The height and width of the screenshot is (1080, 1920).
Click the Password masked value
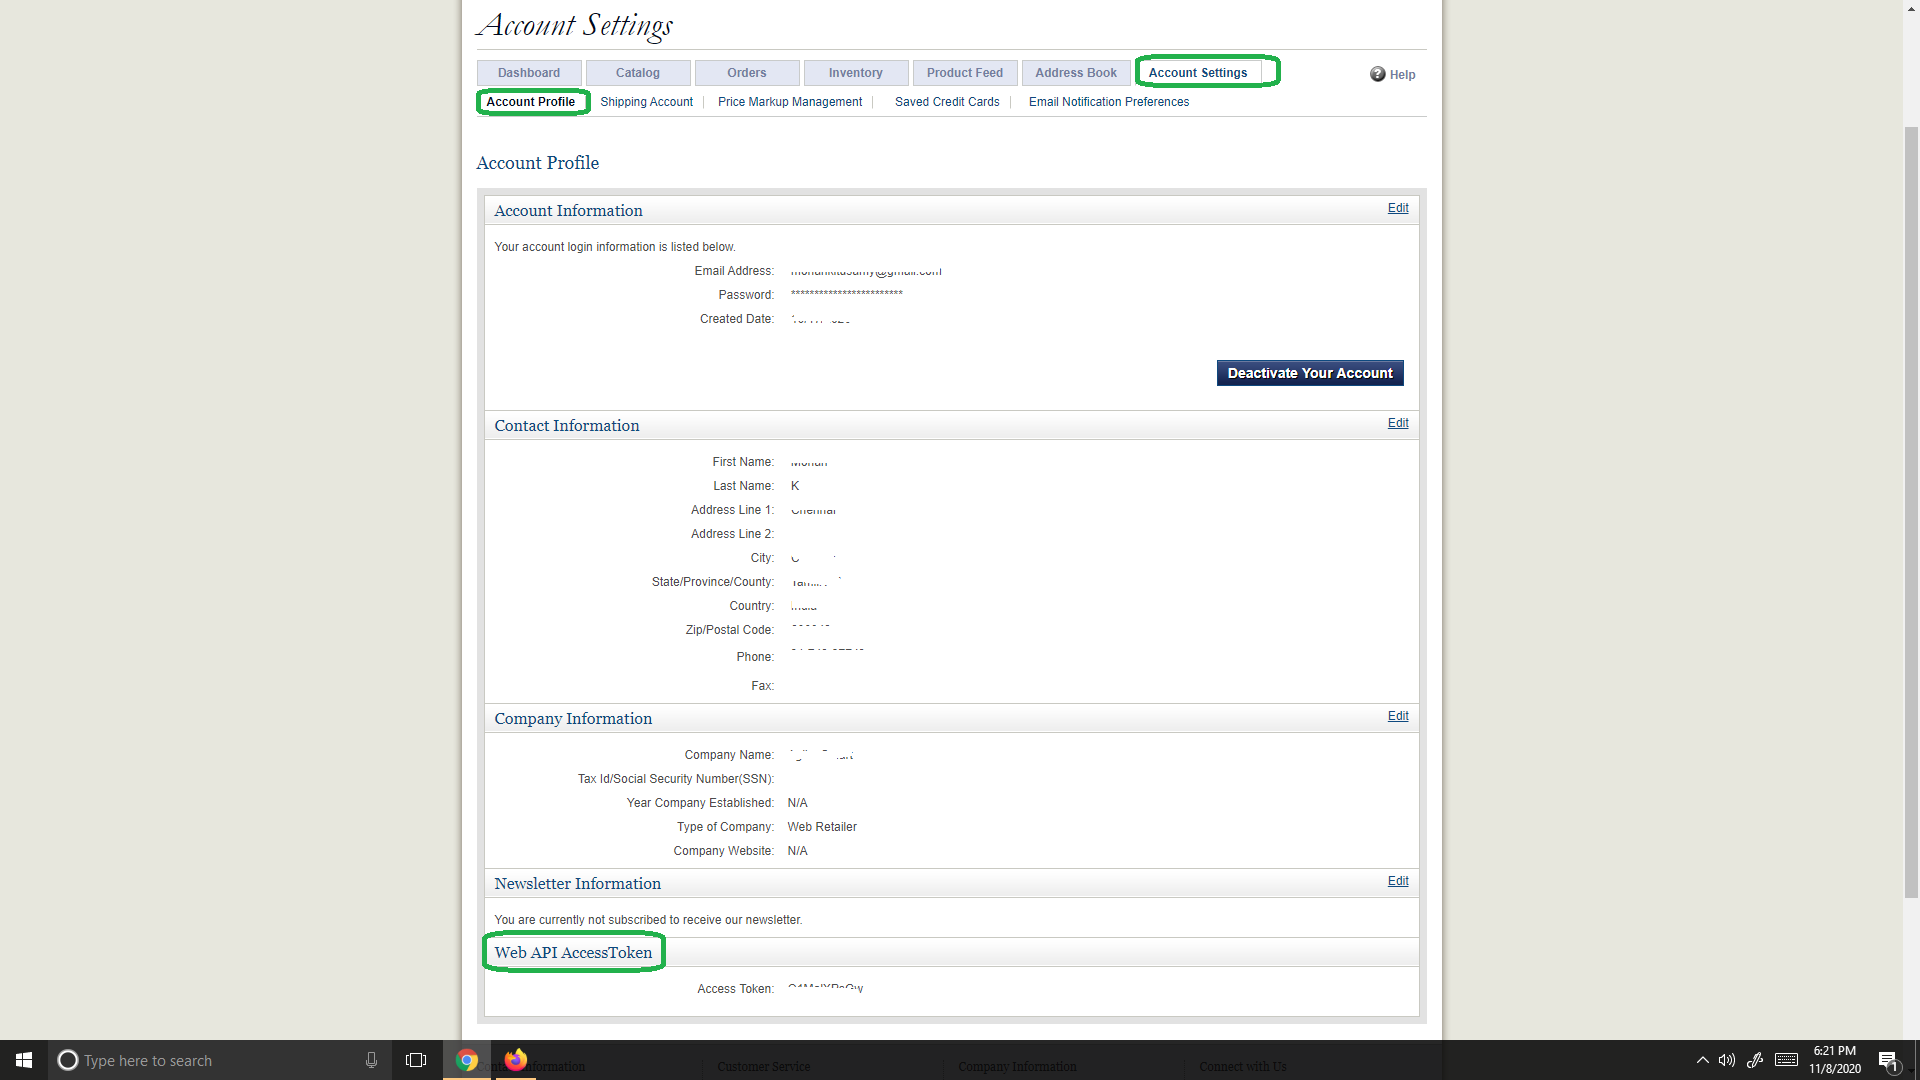(x=847, y=294)
